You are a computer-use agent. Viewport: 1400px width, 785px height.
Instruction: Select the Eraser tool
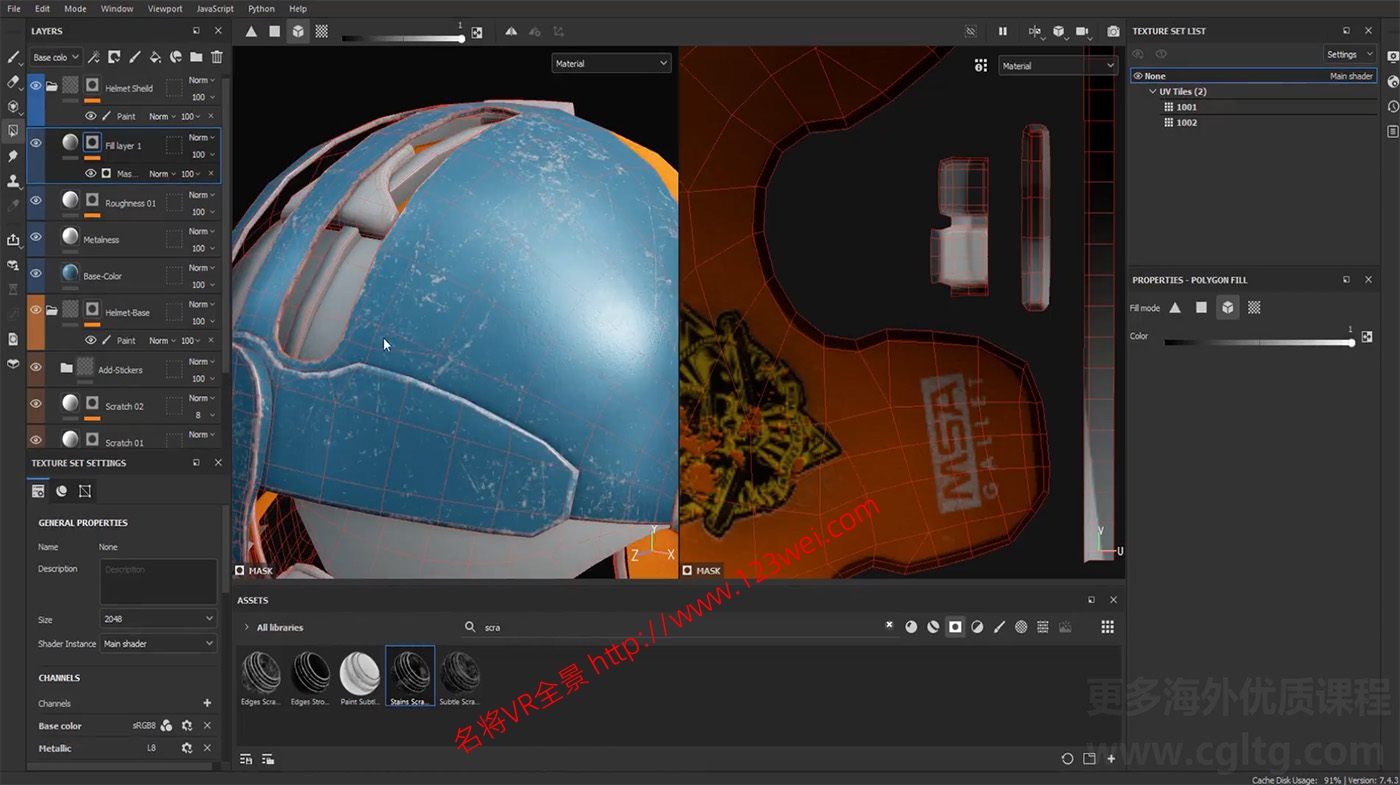tap(13, 82)
